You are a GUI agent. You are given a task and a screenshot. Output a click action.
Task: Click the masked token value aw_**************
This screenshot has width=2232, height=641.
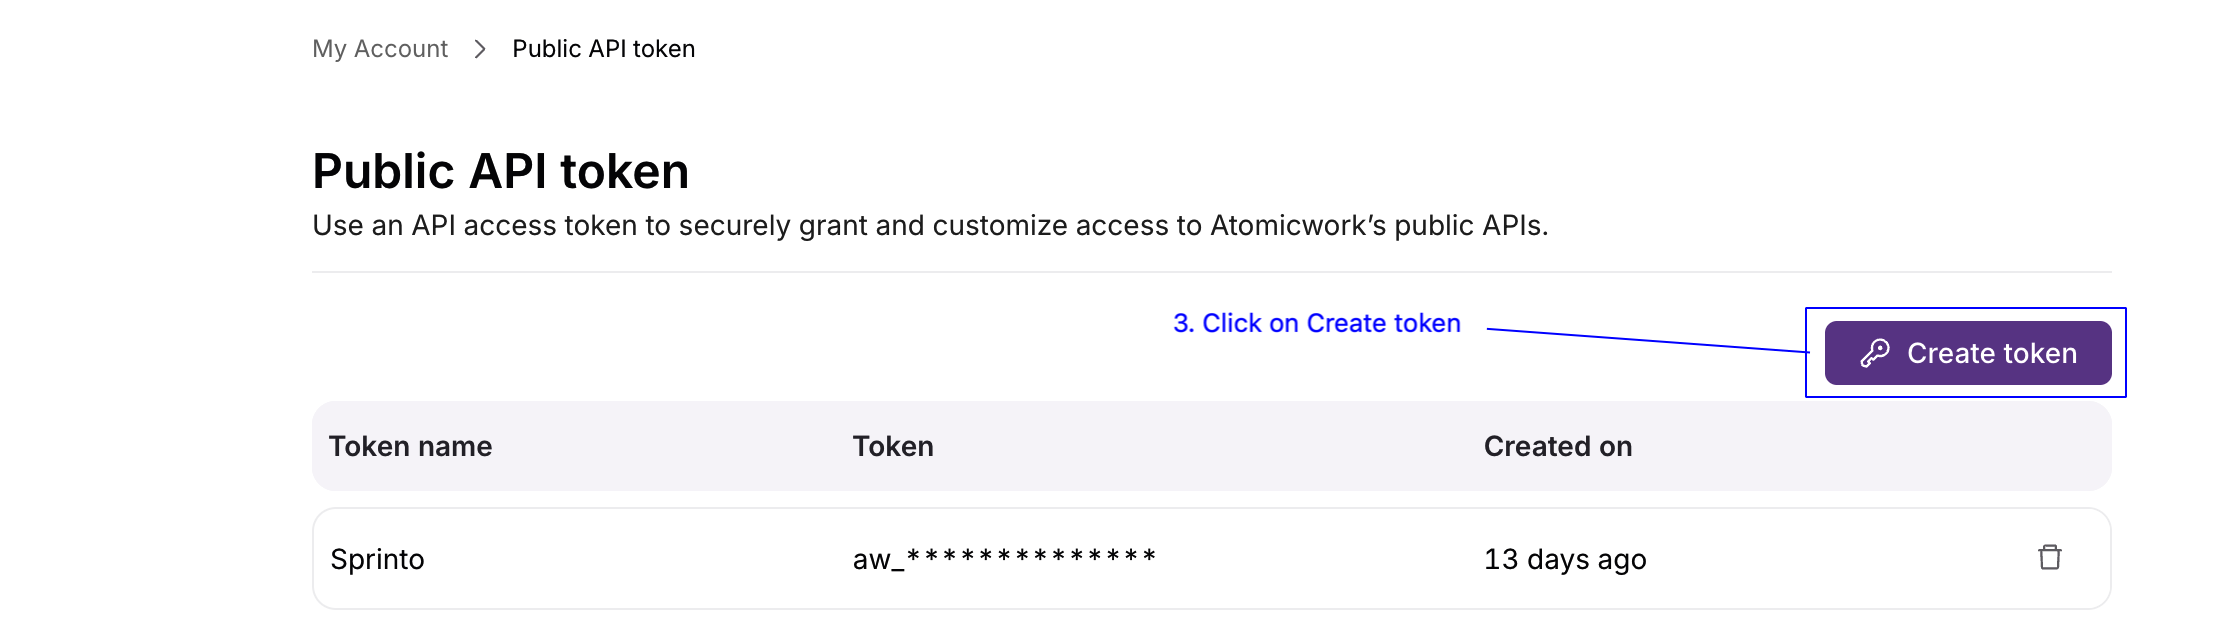[x=1003, y=557]
